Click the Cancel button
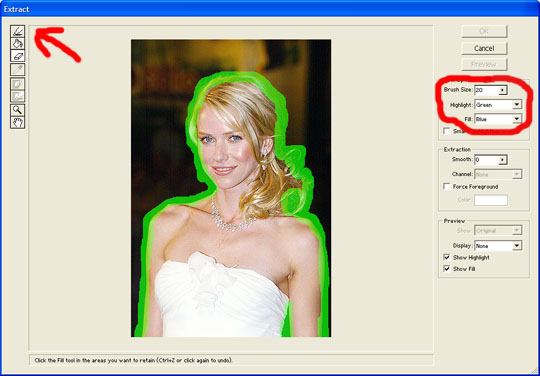This screenshot has width=540, height=376. pos(484,49)
